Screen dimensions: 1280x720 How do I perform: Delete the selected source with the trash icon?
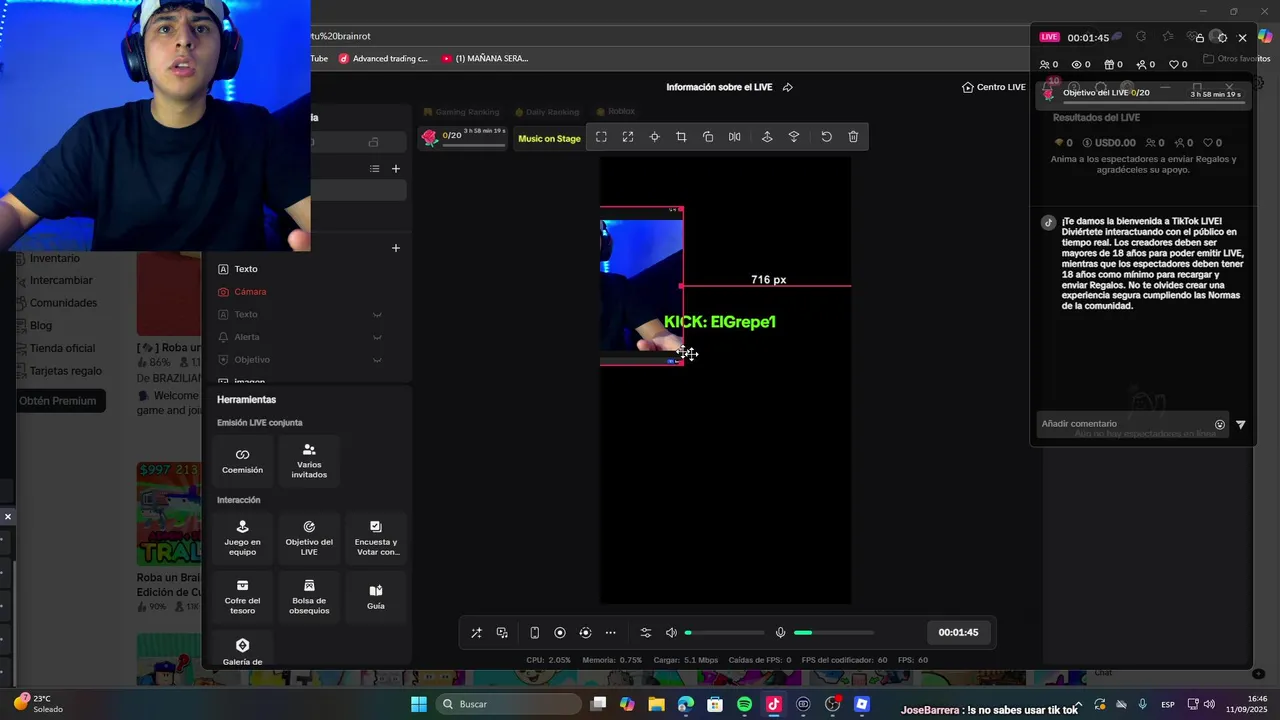[853, 137]
